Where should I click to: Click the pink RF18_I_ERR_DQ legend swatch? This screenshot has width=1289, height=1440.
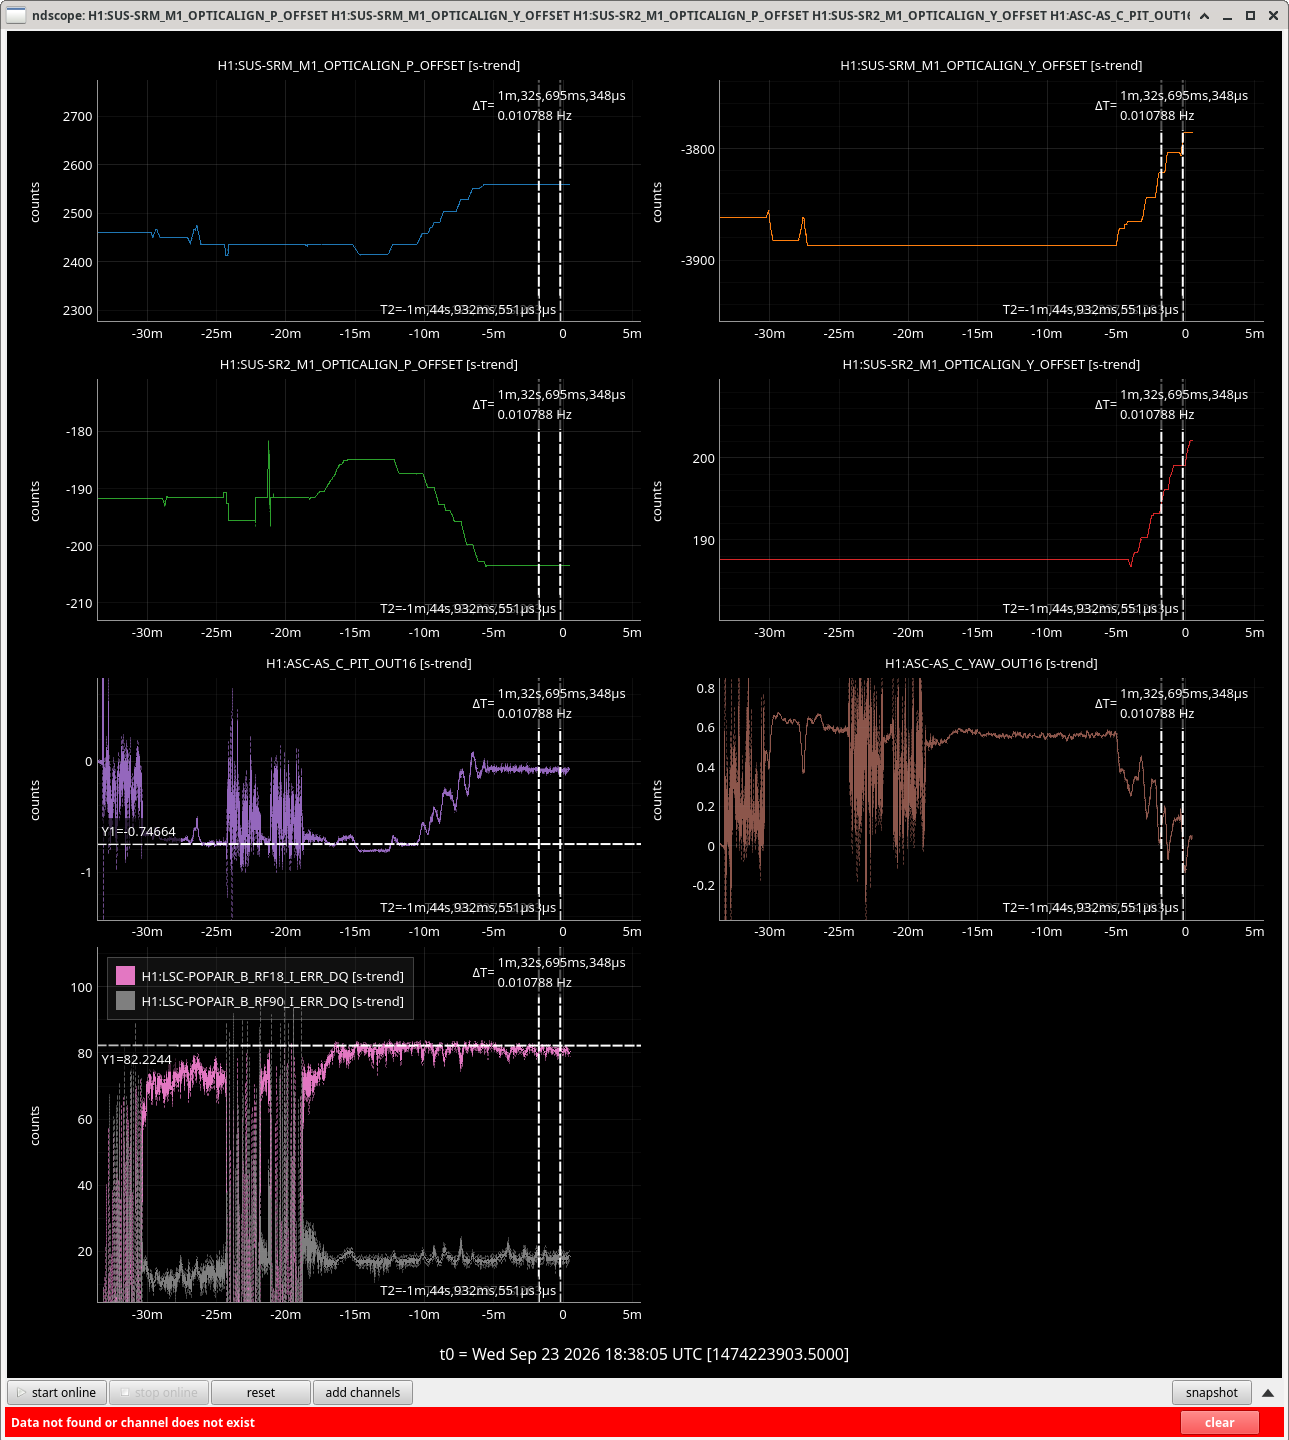click(x=125, y=976)
